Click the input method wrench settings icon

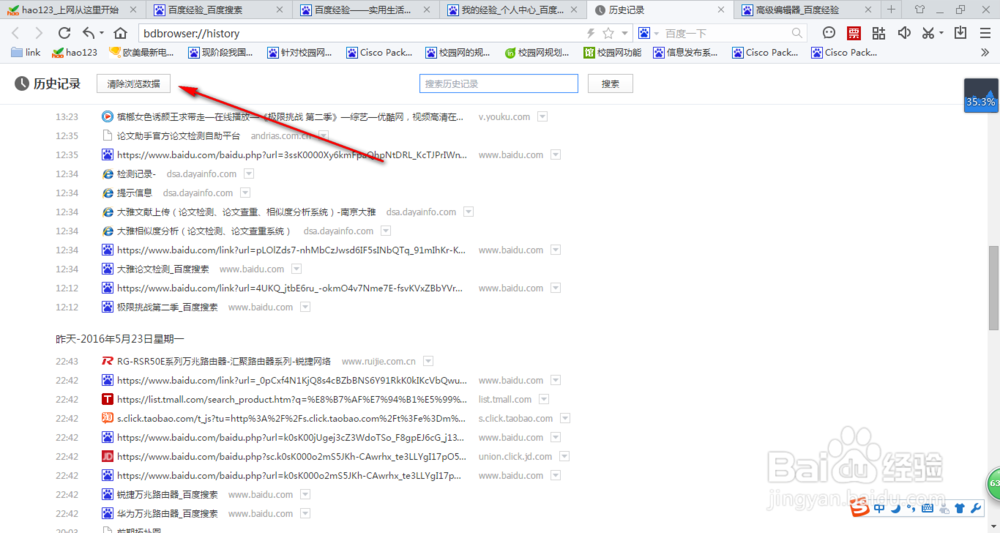click(x=976, y=508)
